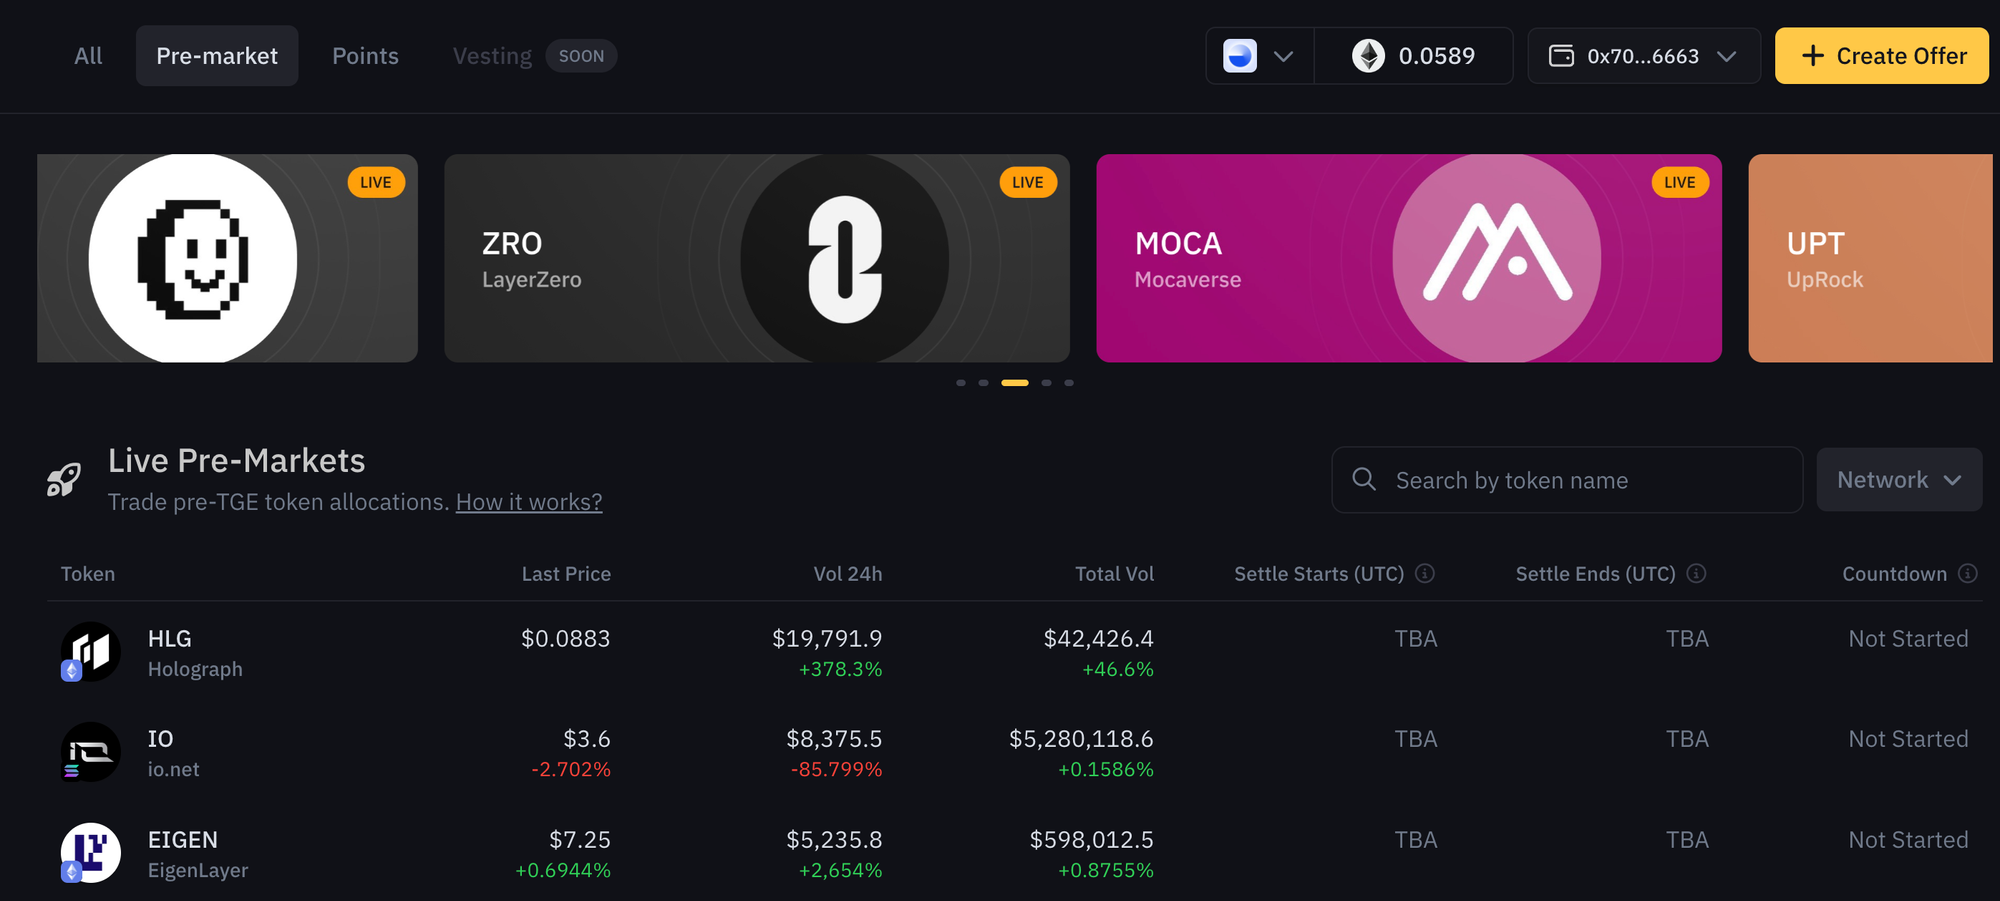Click HLG 24h volume $19,791.9
Screen dimensions: 2000x901
(x=827, y=639)
